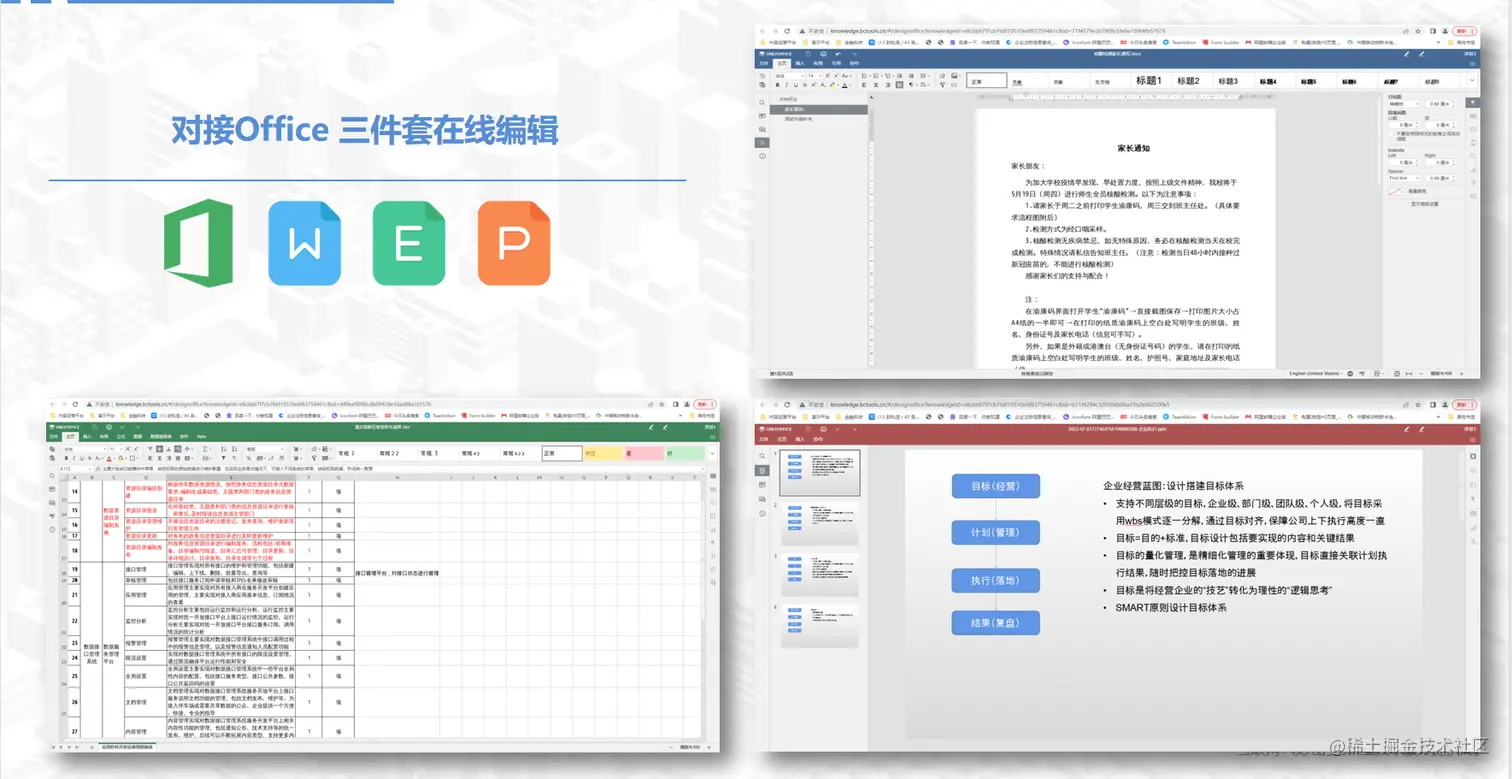This screenshot has width=1512, height=779.
Task: Select 家长通知 heading in navigation pane
Action: coord(818,109)
